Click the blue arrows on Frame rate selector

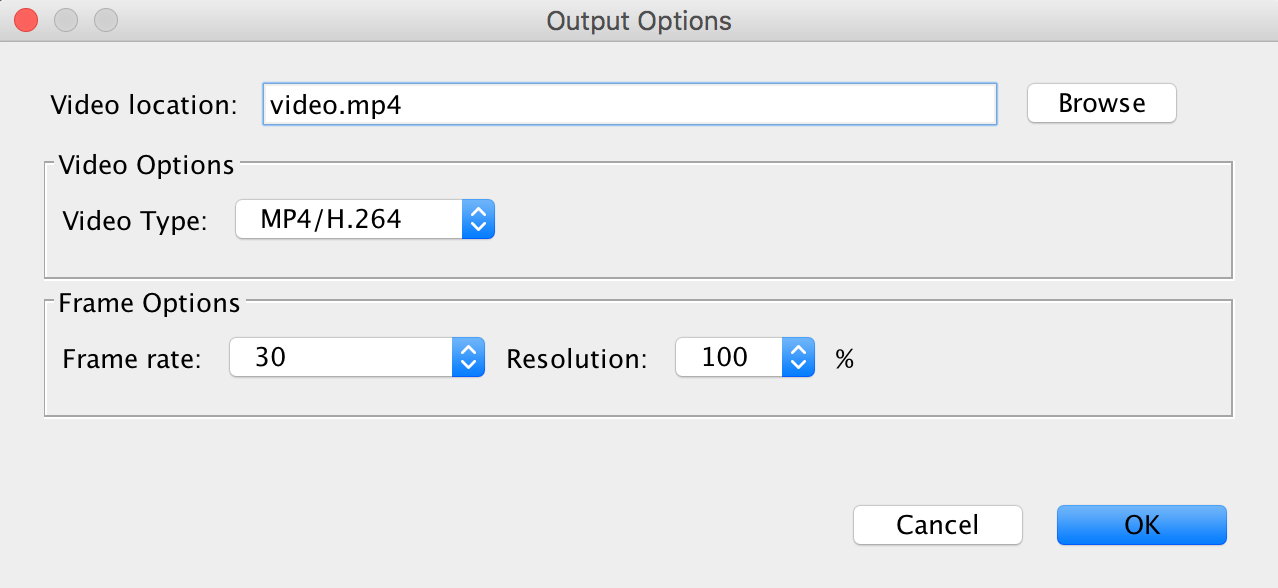[468, 358]
